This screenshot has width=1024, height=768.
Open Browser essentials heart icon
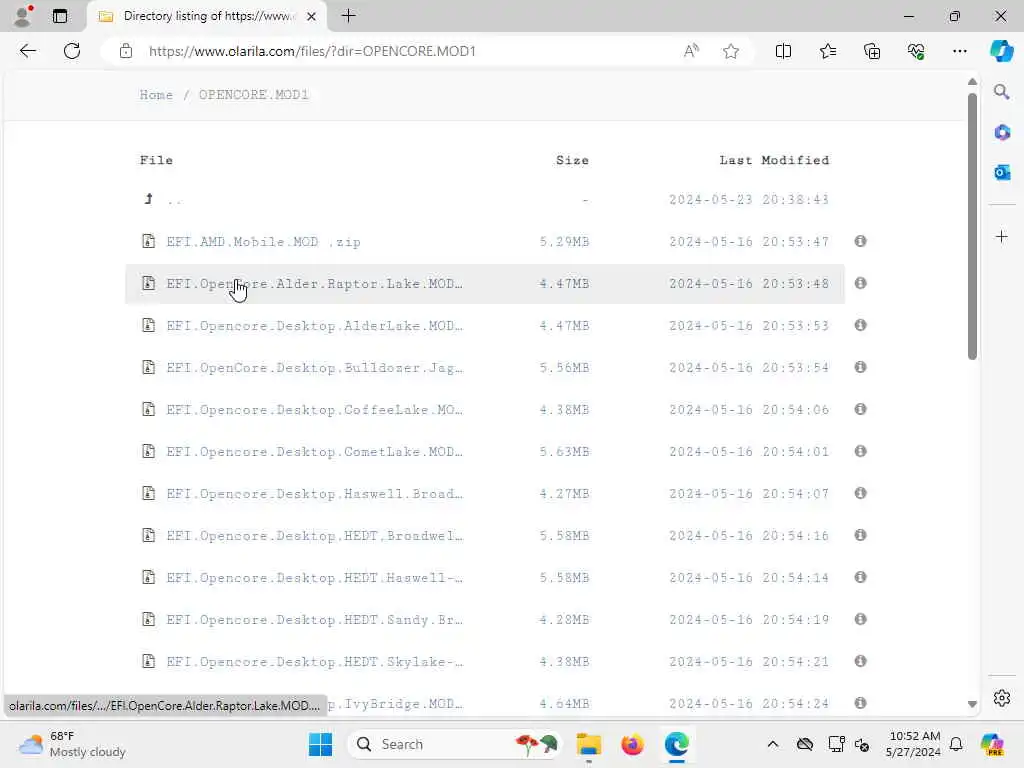(x=916, y=51)
